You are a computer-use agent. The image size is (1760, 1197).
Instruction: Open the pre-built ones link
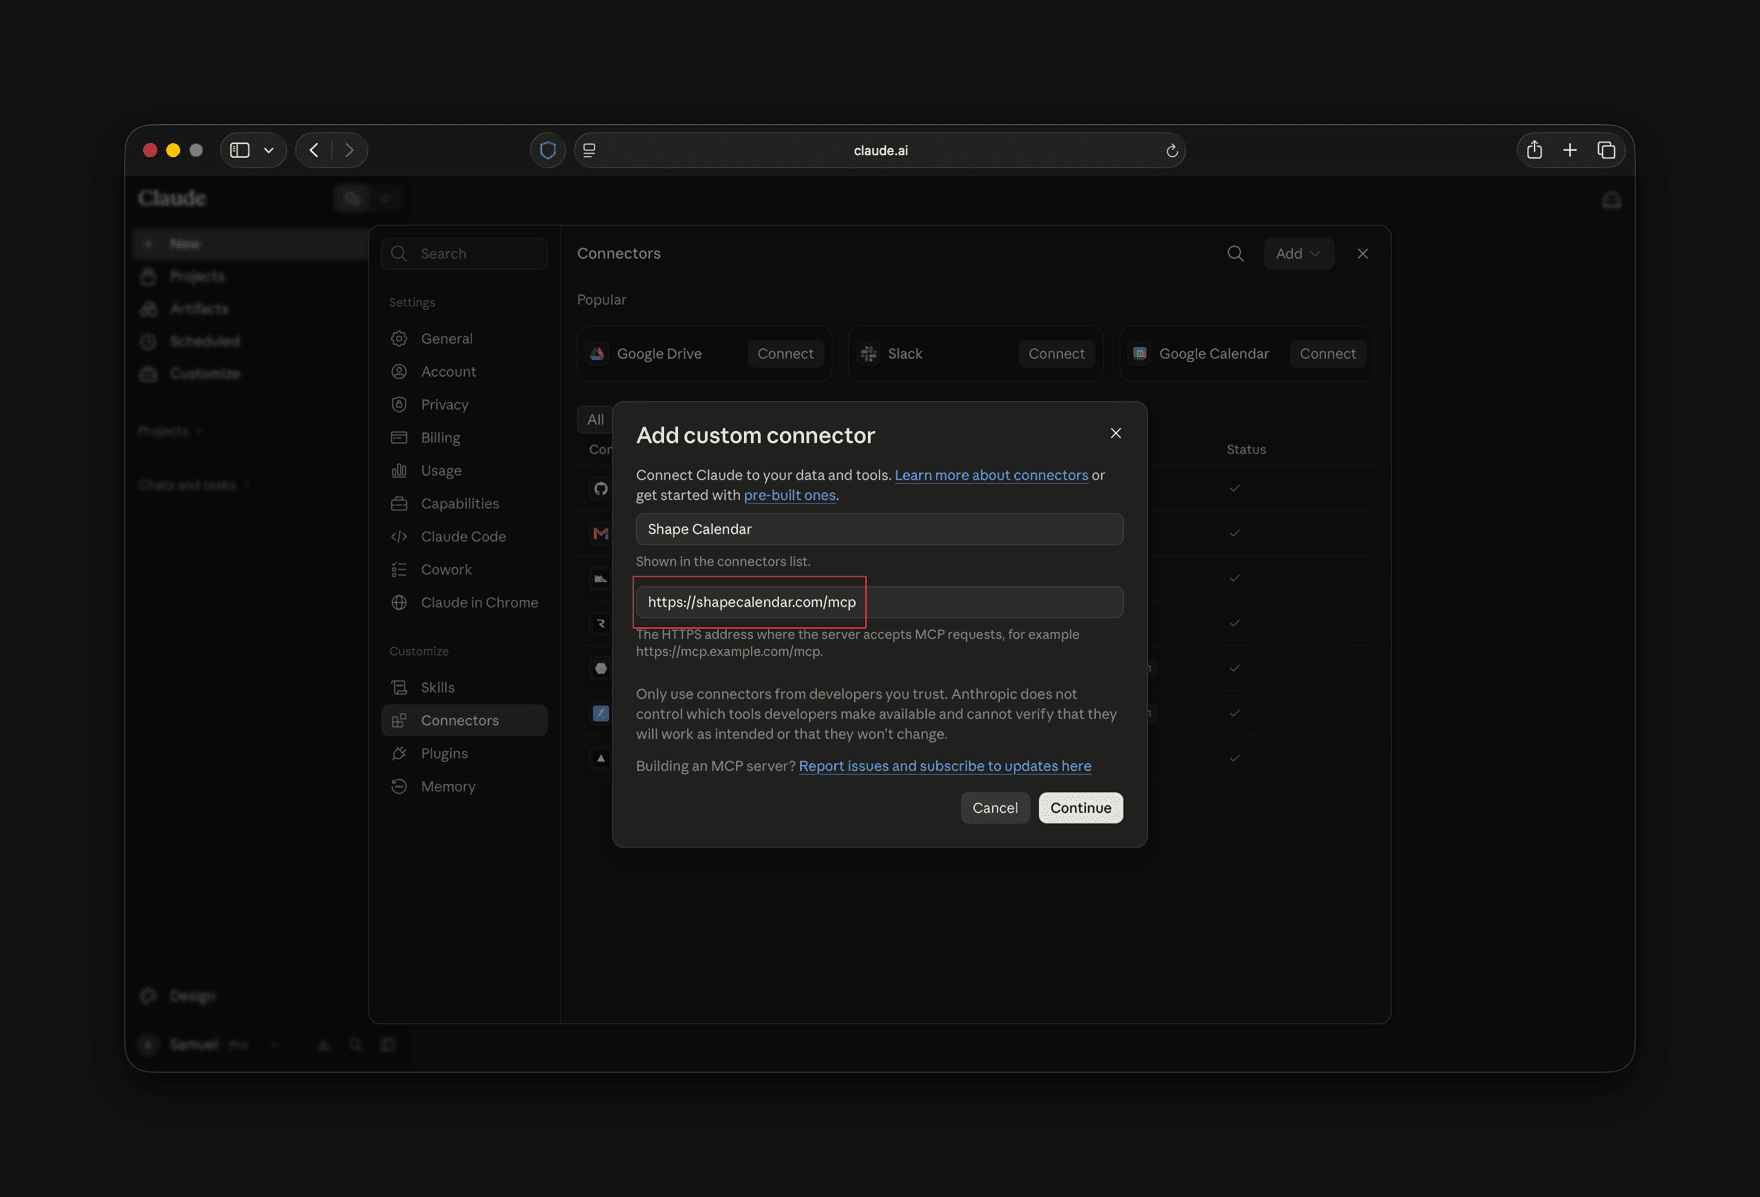click(789, 495)
